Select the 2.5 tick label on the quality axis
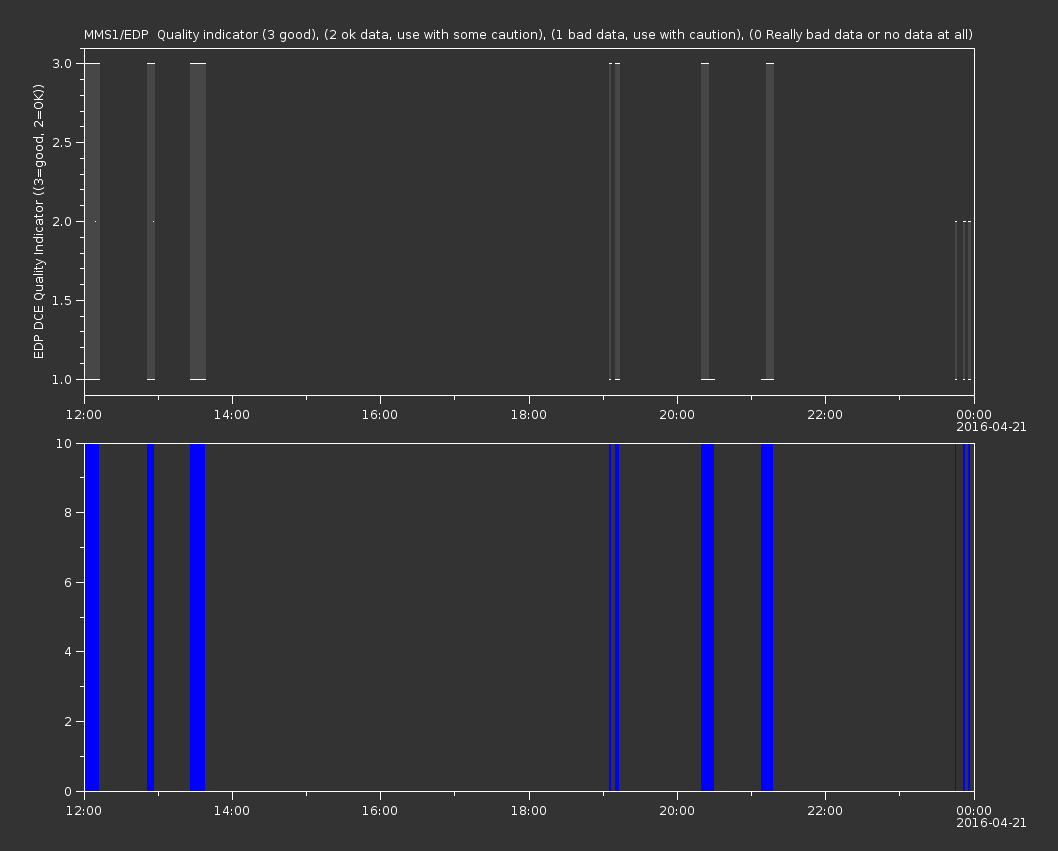Image resolution: width=1058 pixels, height=851 pixels. 62,142
